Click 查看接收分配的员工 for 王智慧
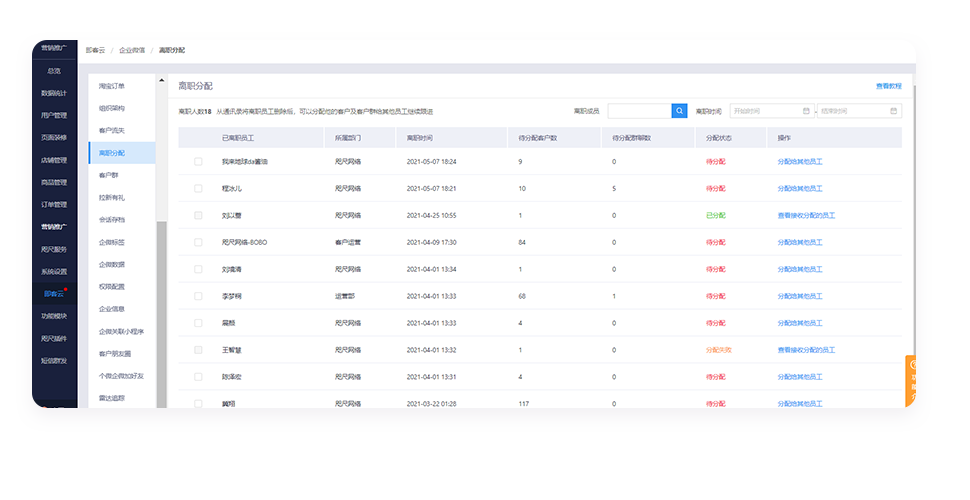The height and width of the screenshot is (500, 970). pos(806,350)
